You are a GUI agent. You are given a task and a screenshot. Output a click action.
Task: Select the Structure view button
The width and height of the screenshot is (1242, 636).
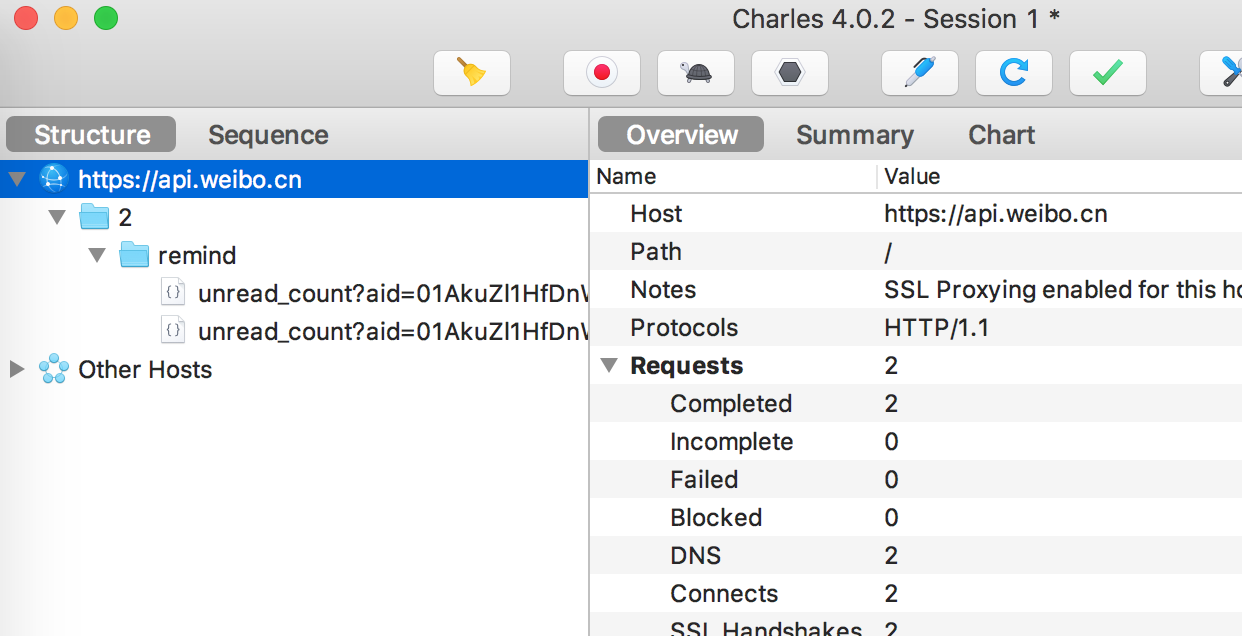[92, 135]
